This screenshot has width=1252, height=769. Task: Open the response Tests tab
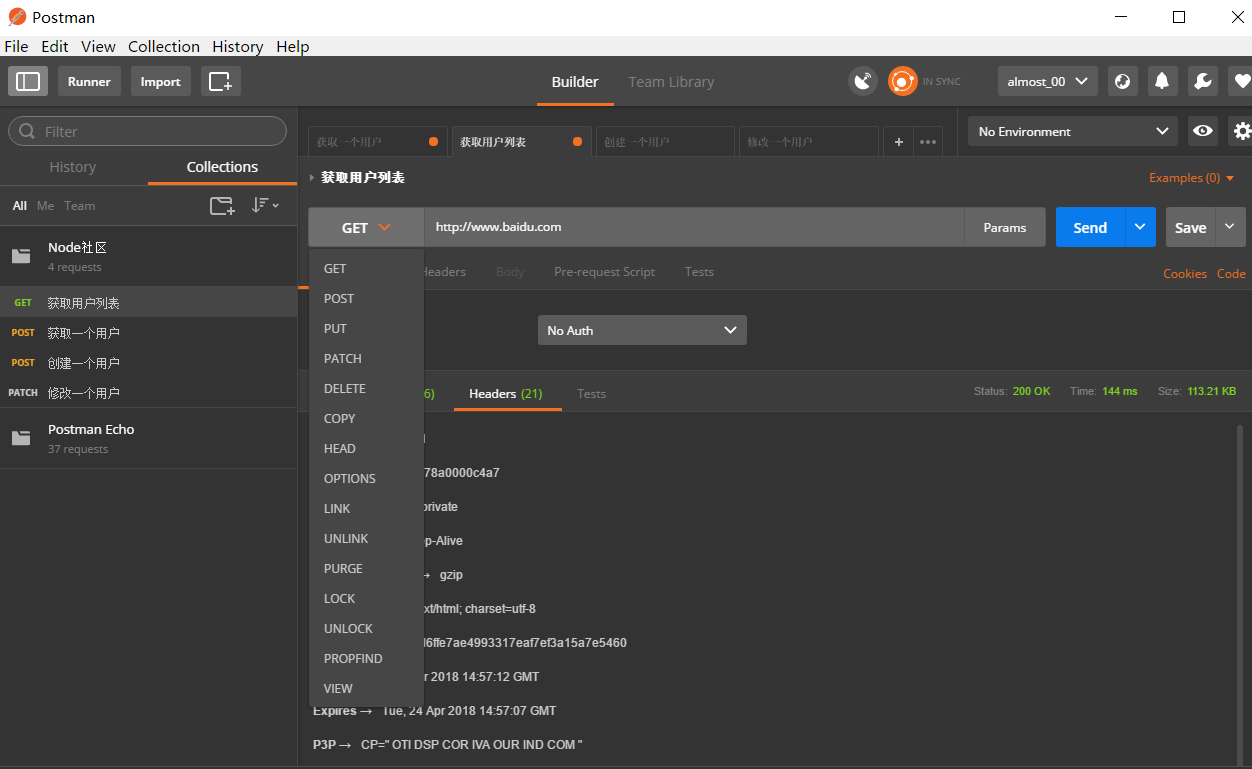point(591,393)
